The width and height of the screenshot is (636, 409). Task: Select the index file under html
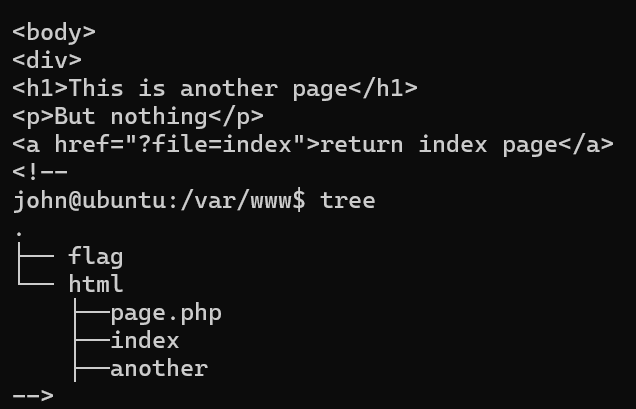coord(145,340)
